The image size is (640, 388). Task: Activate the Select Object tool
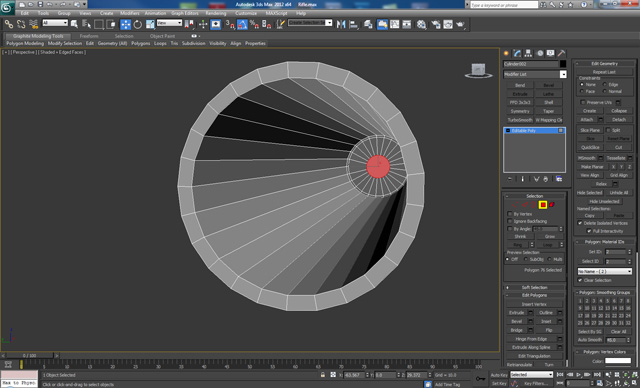pyautogui.click(x=74, y=24)
